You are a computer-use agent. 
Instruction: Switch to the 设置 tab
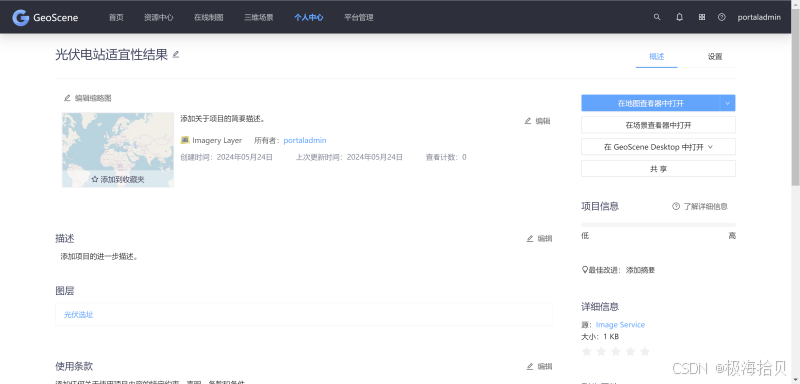tap(715, 57)
